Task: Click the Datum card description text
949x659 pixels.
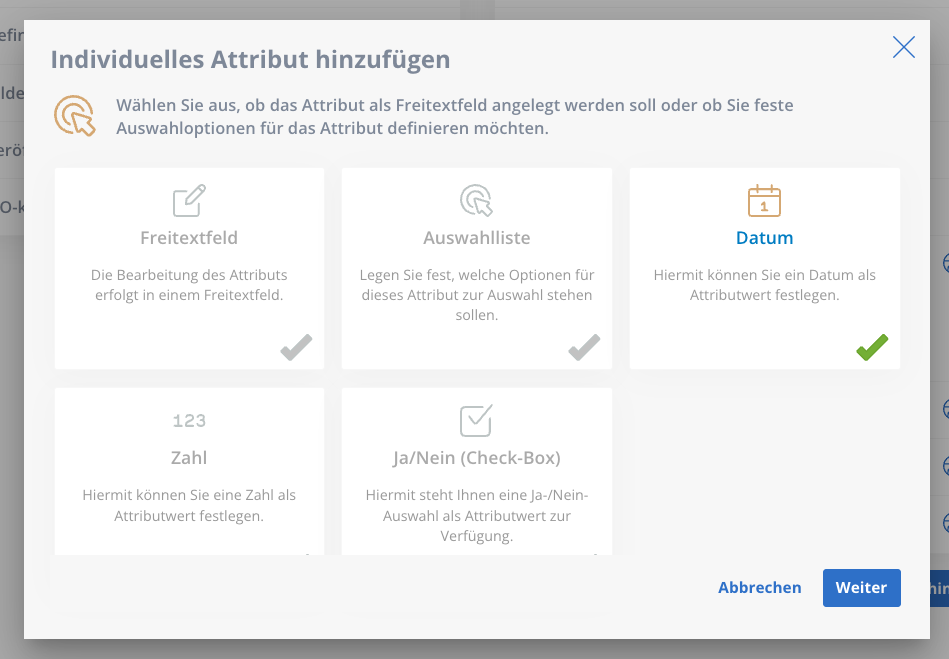Action: [x=764, y=285]
